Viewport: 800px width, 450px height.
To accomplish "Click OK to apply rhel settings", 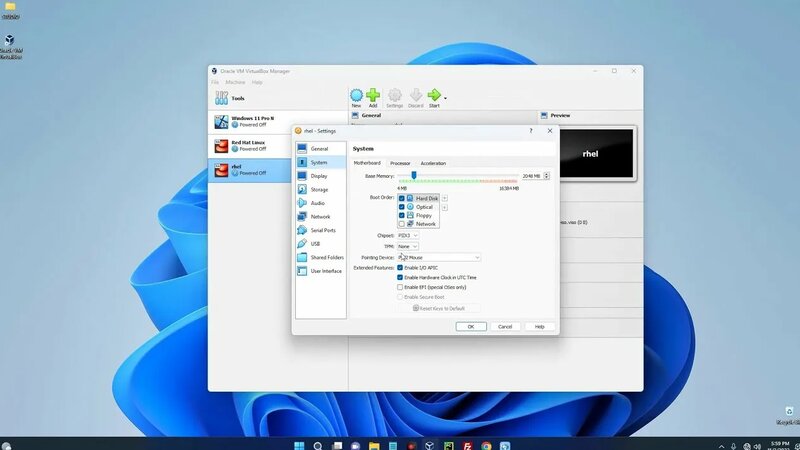I will [x=471, y=327].
